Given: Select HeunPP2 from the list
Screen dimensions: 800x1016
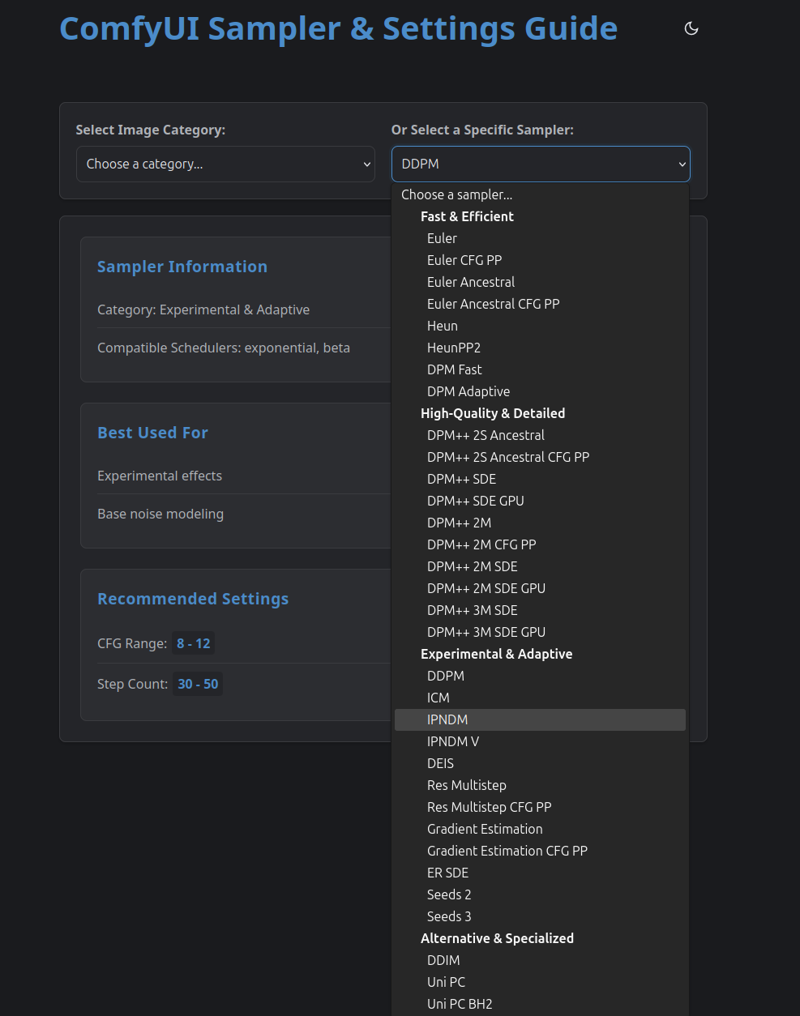Looking at the screenshot, I should point(540,348).
